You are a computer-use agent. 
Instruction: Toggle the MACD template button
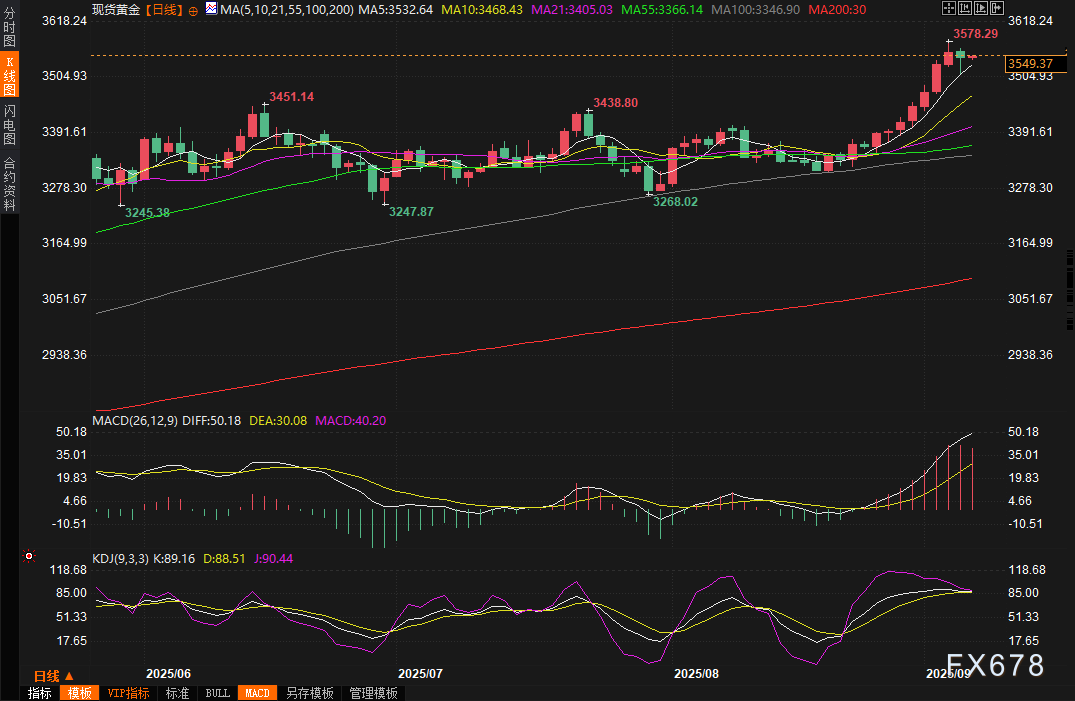click(x=257, y=693)
